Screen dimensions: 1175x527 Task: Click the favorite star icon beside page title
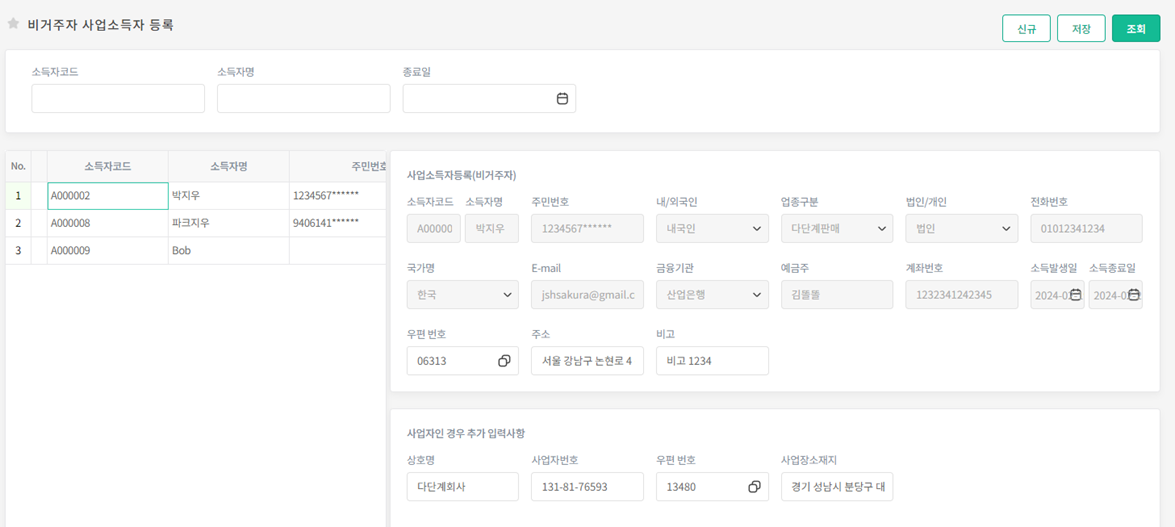click(x=13, y=24)
